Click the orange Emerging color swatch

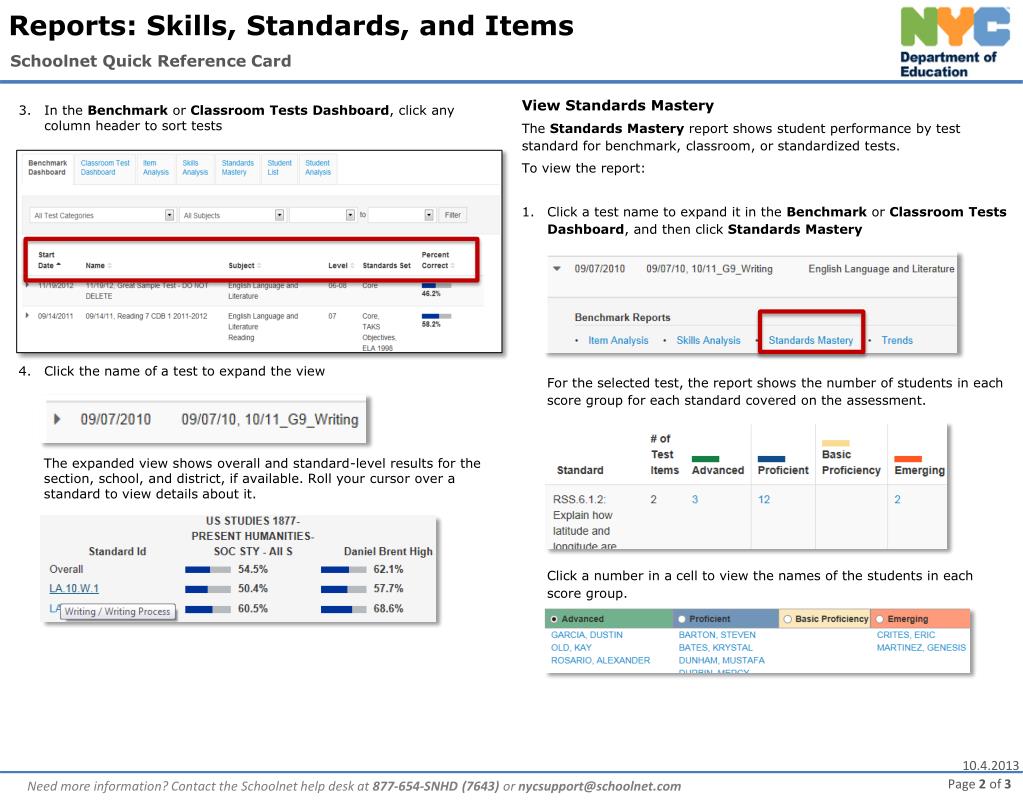(x=908, y=459)
